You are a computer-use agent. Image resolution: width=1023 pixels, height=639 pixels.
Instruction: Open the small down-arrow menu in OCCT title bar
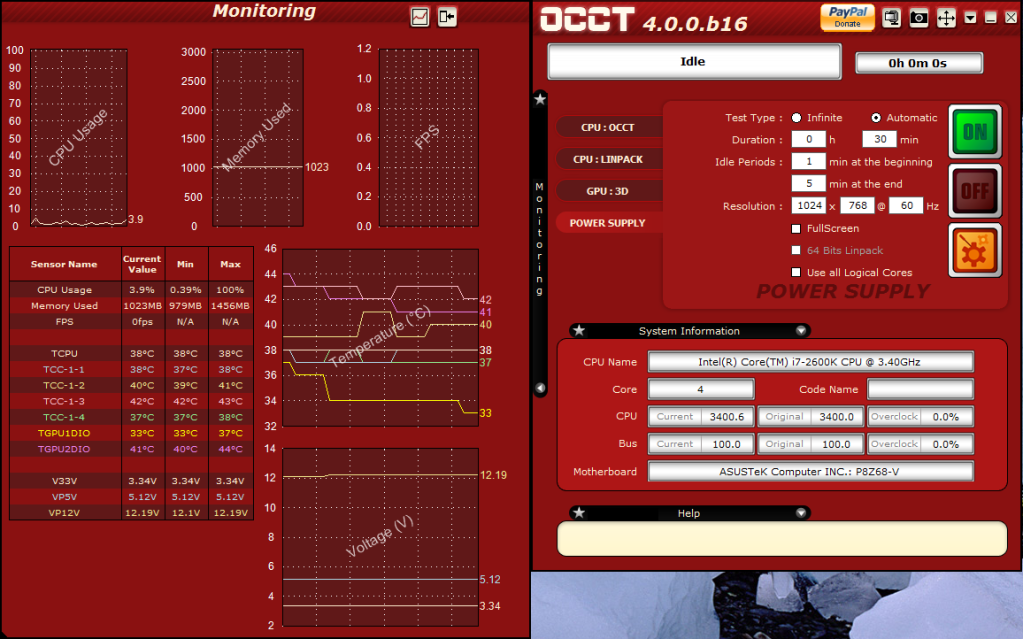click(971, 18)
